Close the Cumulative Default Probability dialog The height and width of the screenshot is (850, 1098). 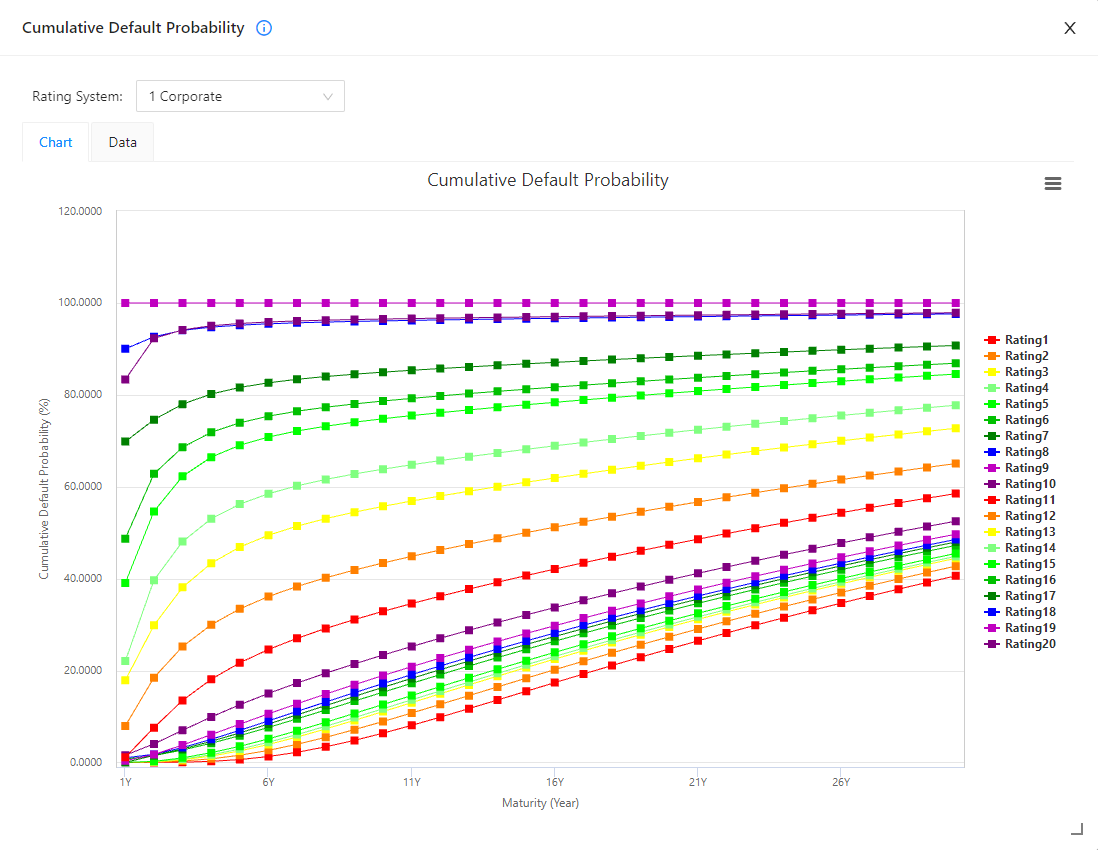pyautogui.click(x=1069, y=28)
